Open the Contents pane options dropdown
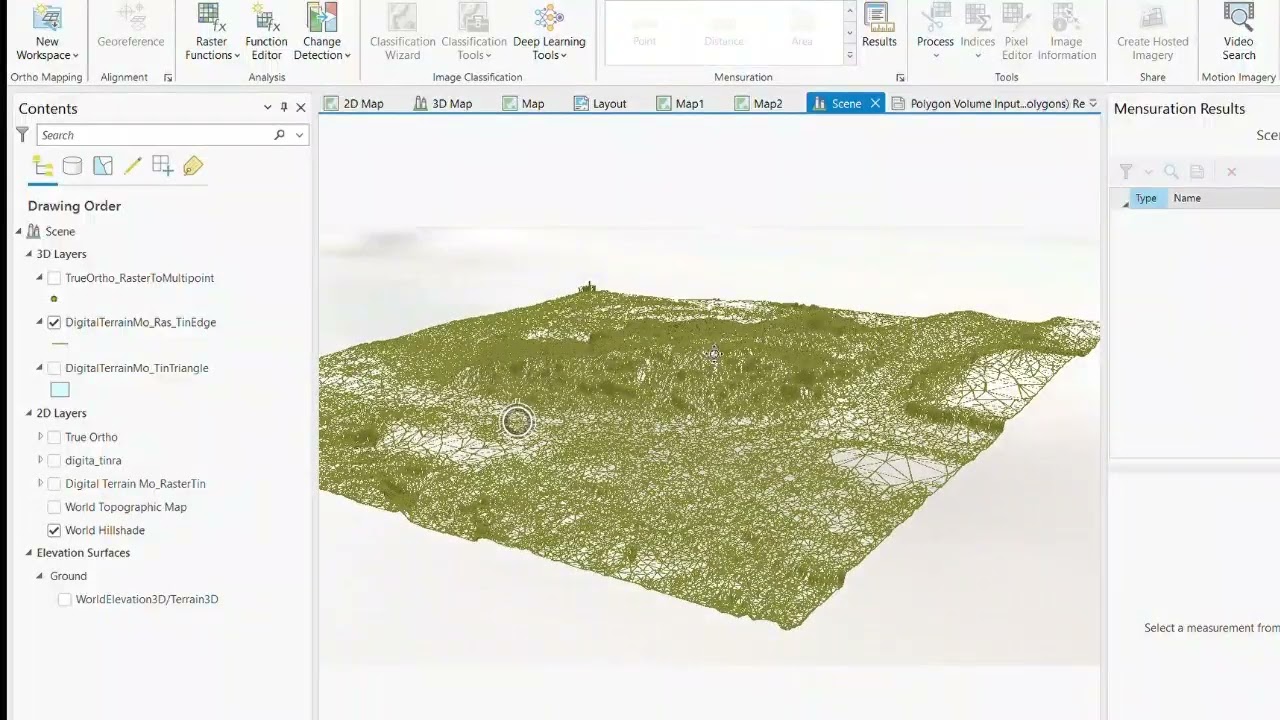 click(x=267, y=108)
